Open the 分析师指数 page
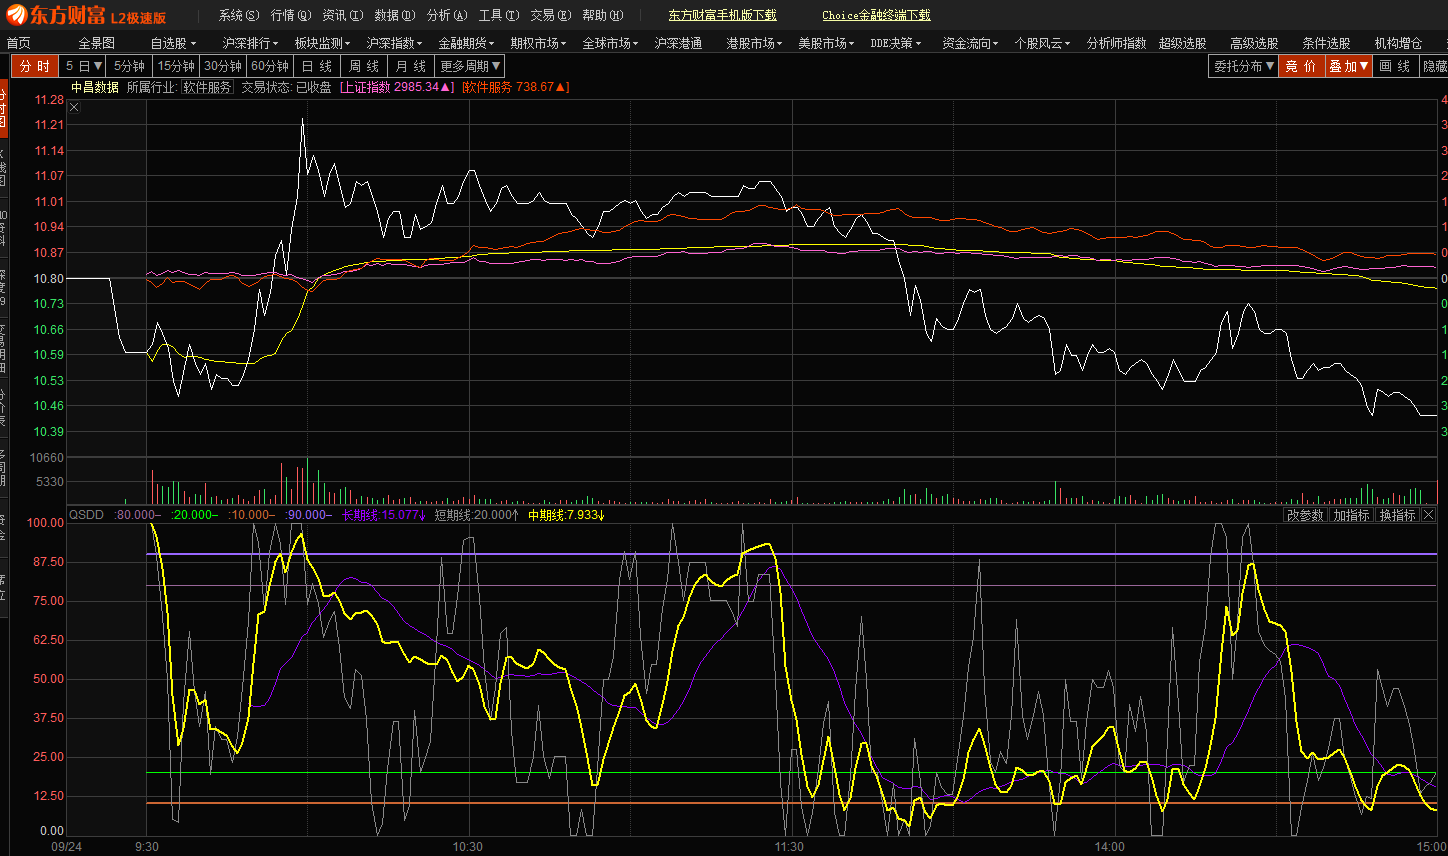 click(1116, 43)
